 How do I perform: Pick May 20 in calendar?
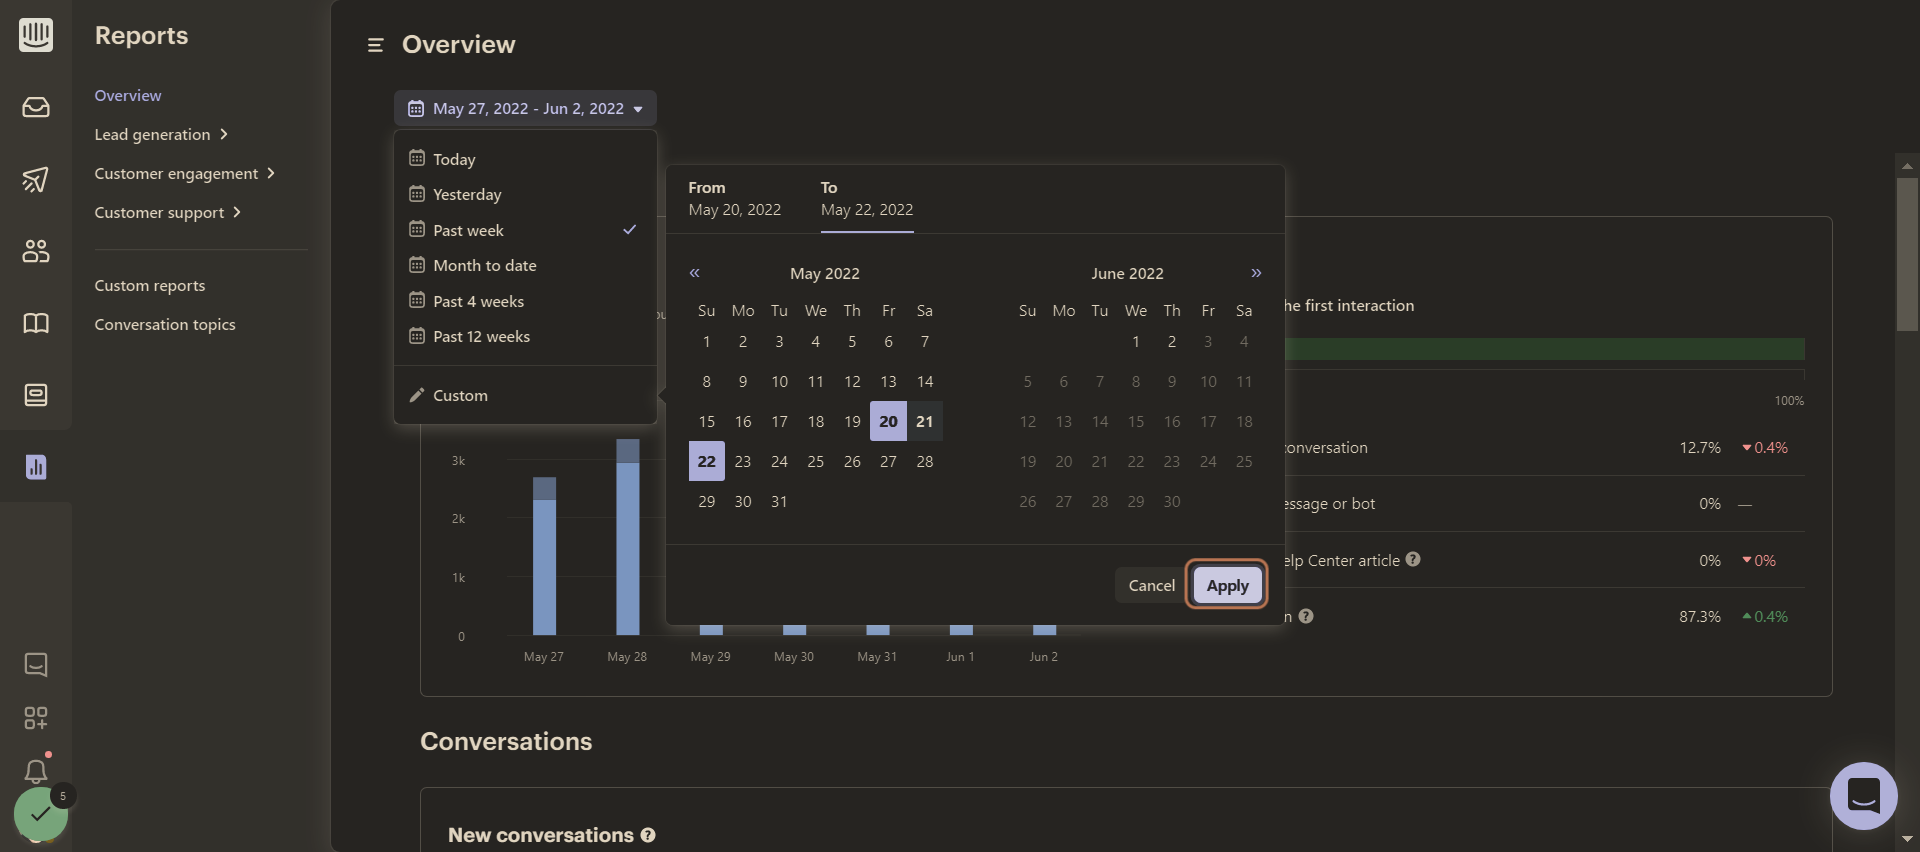888,421
